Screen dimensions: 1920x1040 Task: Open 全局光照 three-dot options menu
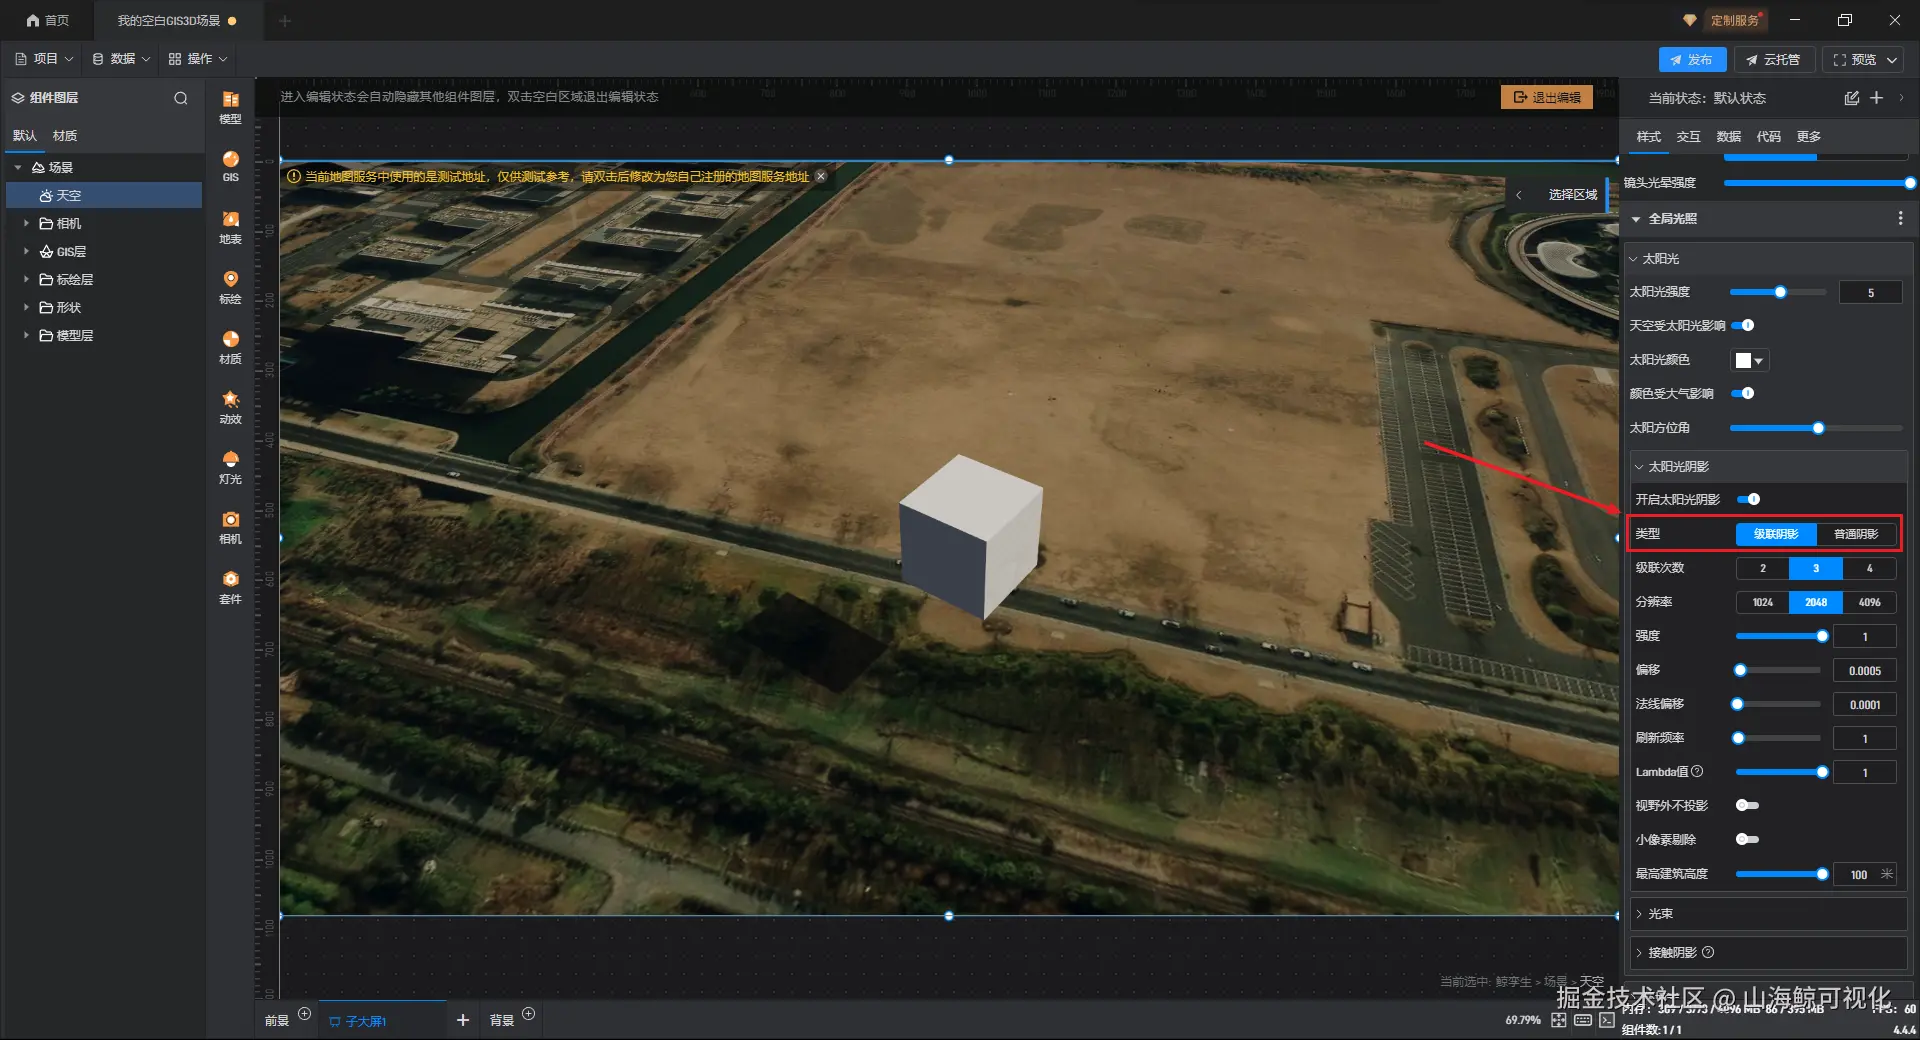[1900, 218]
